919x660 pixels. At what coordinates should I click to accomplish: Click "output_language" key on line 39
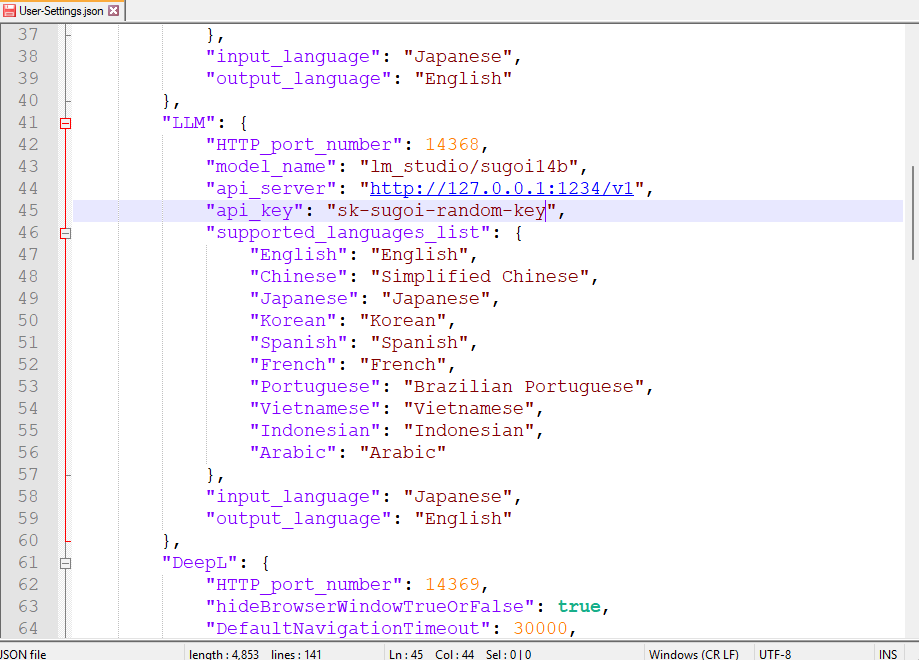coord(298,79)
